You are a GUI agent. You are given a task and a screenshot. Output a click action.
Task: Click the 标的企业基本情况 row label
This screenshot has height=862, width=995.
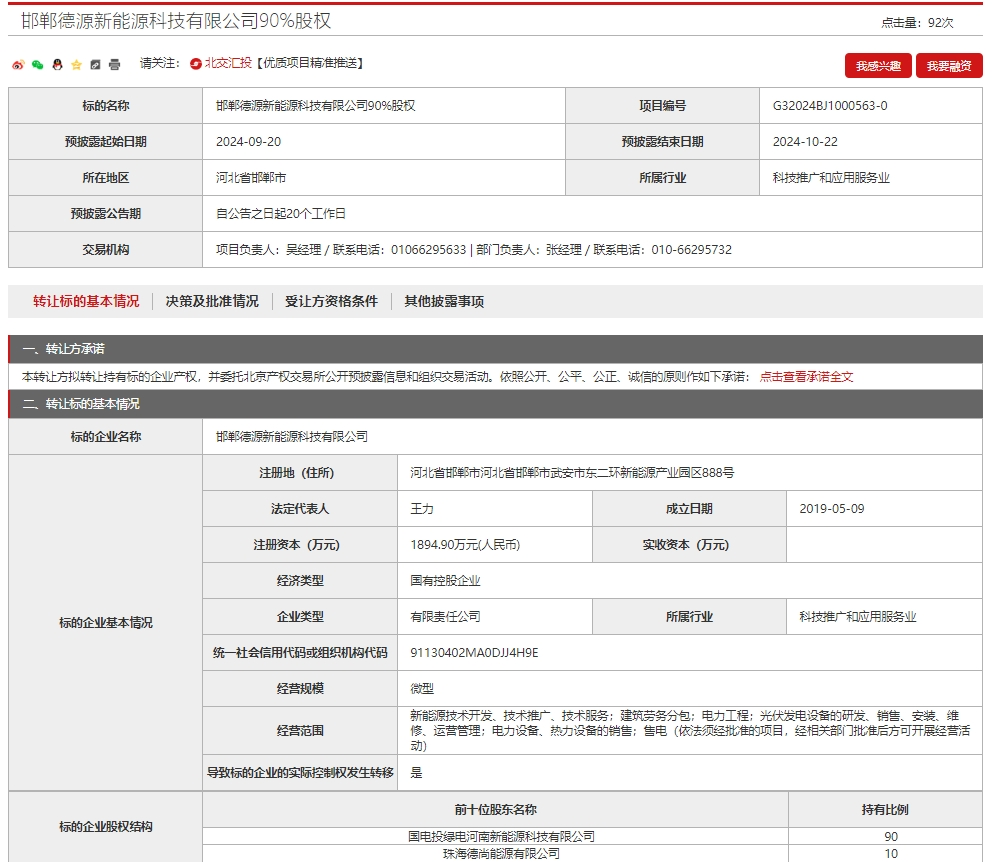[105, 623]
